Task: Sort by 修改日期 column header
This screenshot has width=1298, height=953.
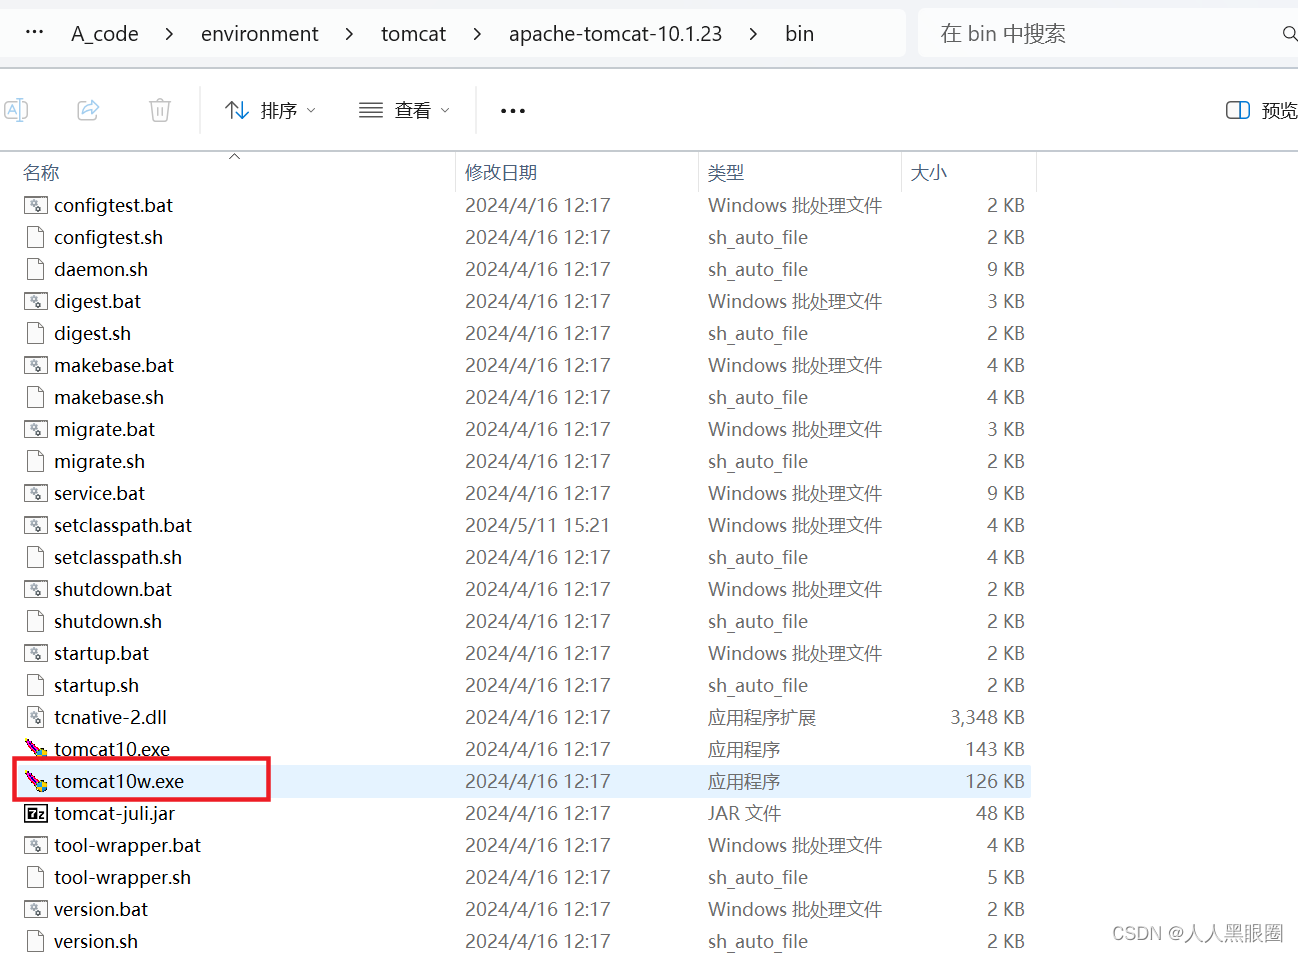Action: (x=501, y=173)
